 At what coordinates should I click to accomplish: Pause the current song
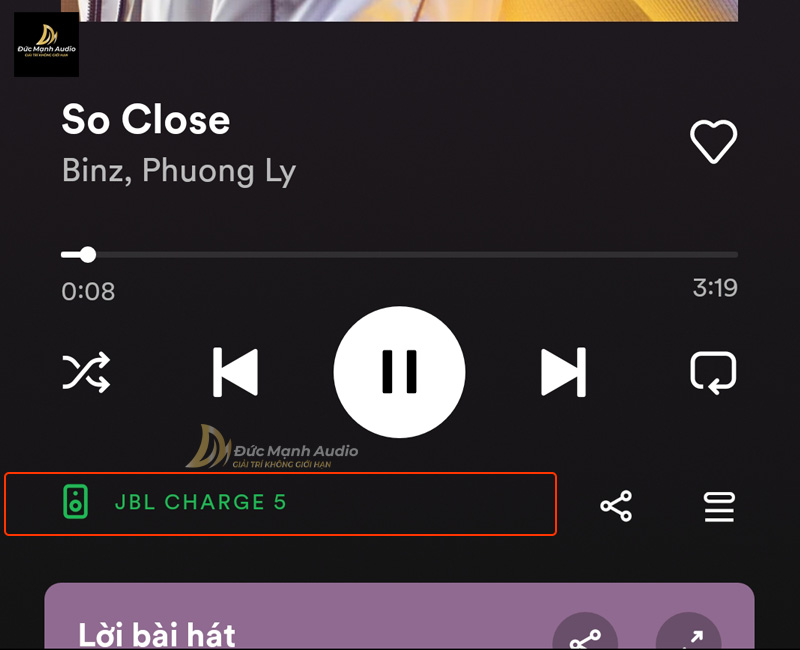399,372
